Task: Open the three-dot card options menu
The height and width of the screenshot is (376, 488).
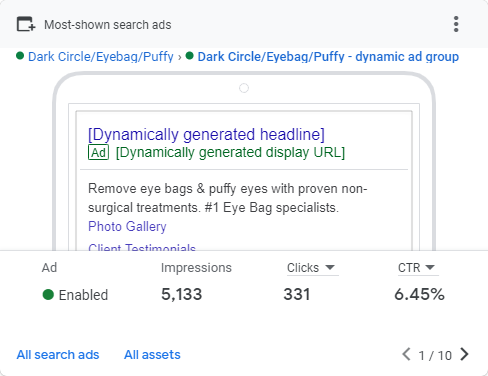Action: coord(456,24)
